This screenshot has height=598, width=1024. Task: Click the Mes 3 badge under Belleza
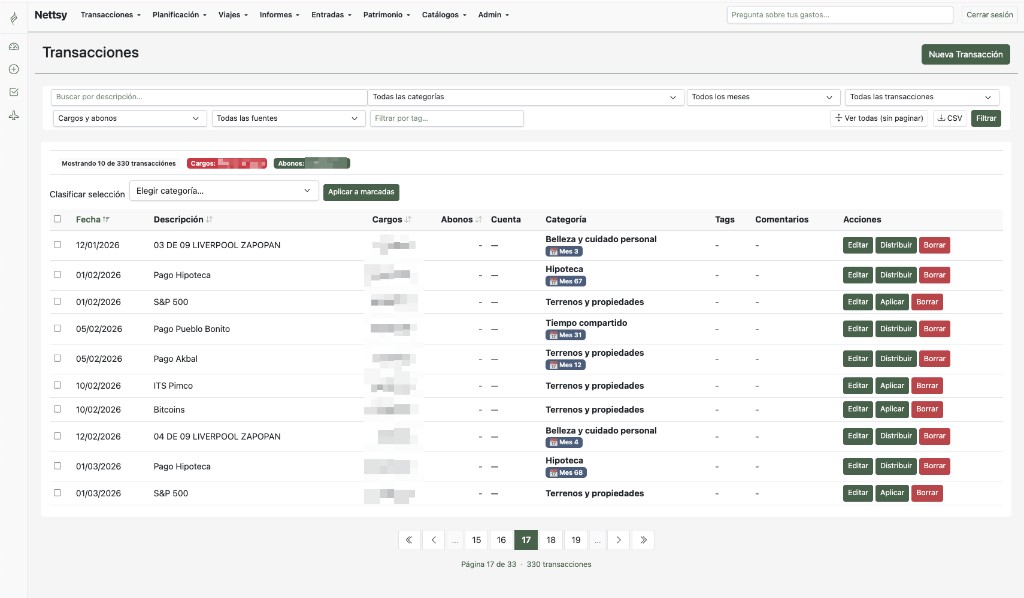(x=564, y=251)
